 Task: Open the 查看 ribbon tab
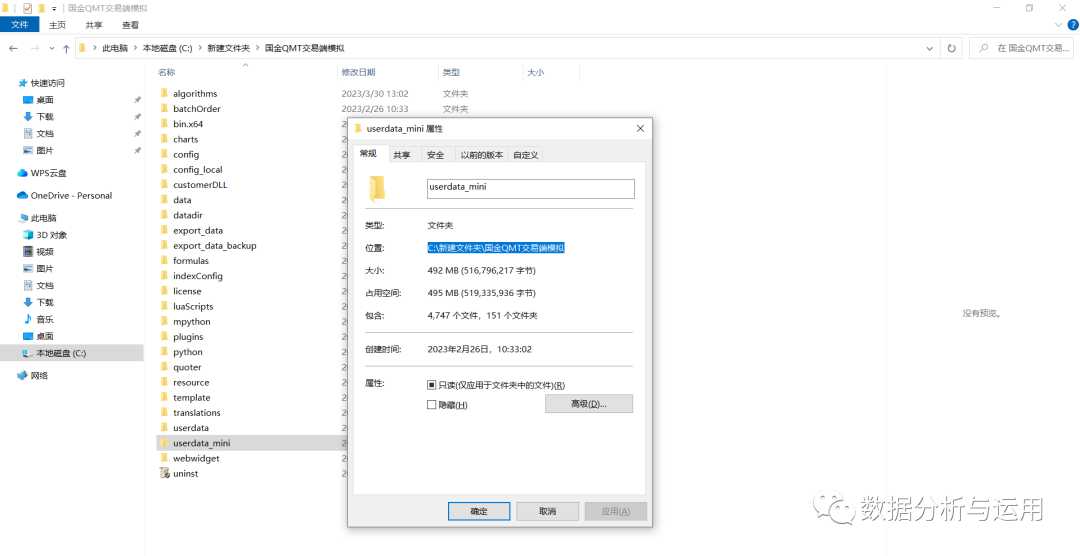click(x=131, y=24)
